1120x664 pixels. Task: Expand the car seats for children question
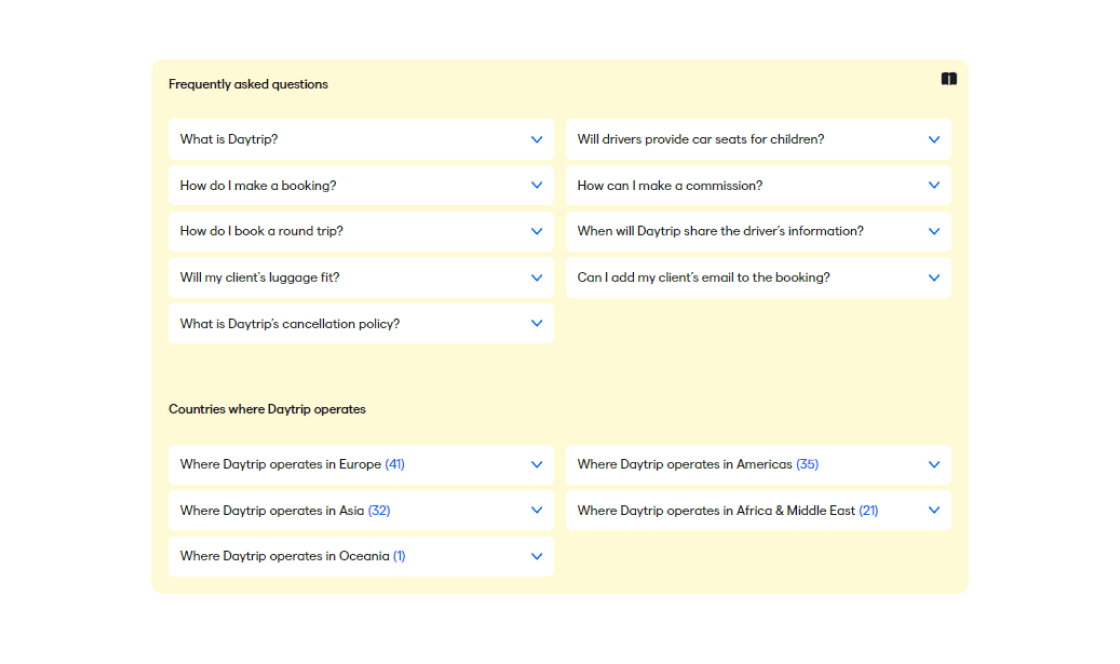pos(759,139)
